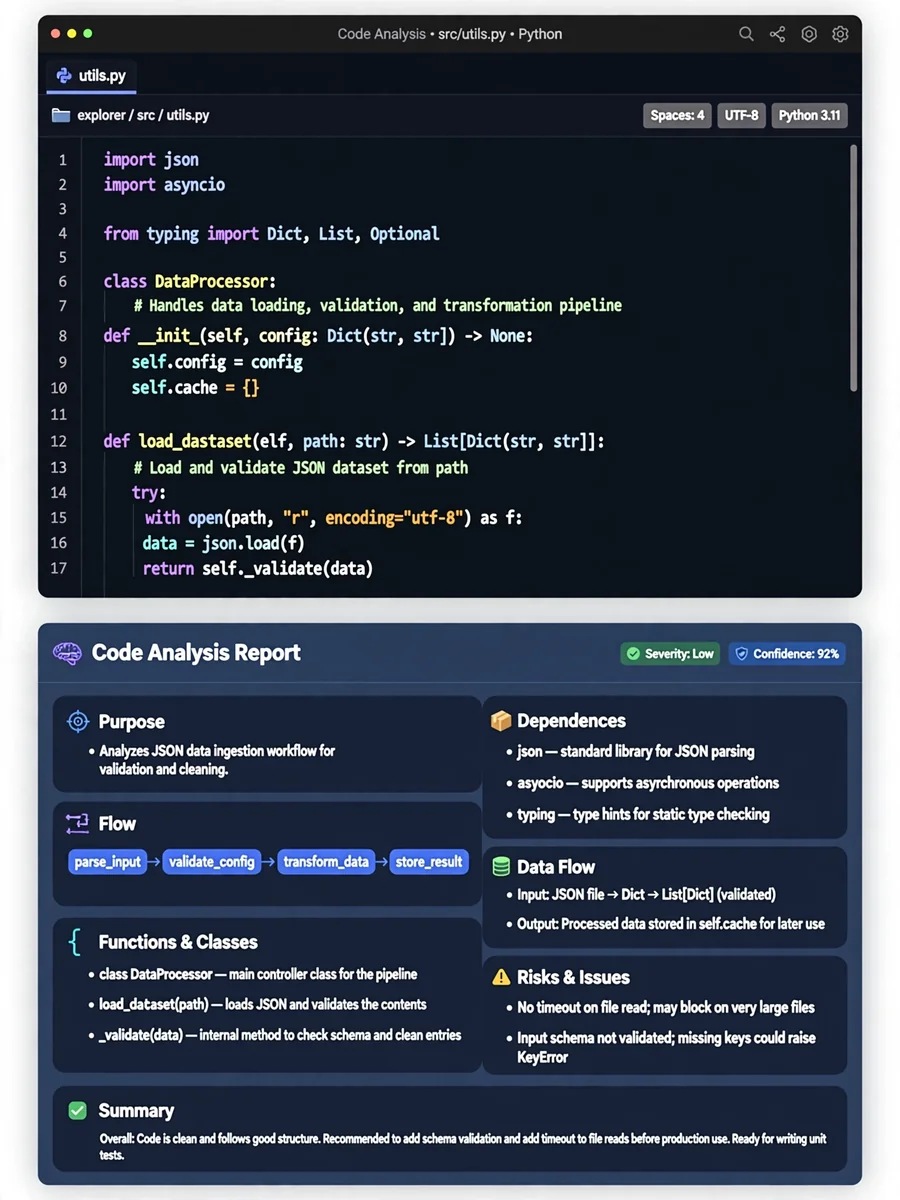Click the 'return self._validate(data)' line

tap(257, 568)
